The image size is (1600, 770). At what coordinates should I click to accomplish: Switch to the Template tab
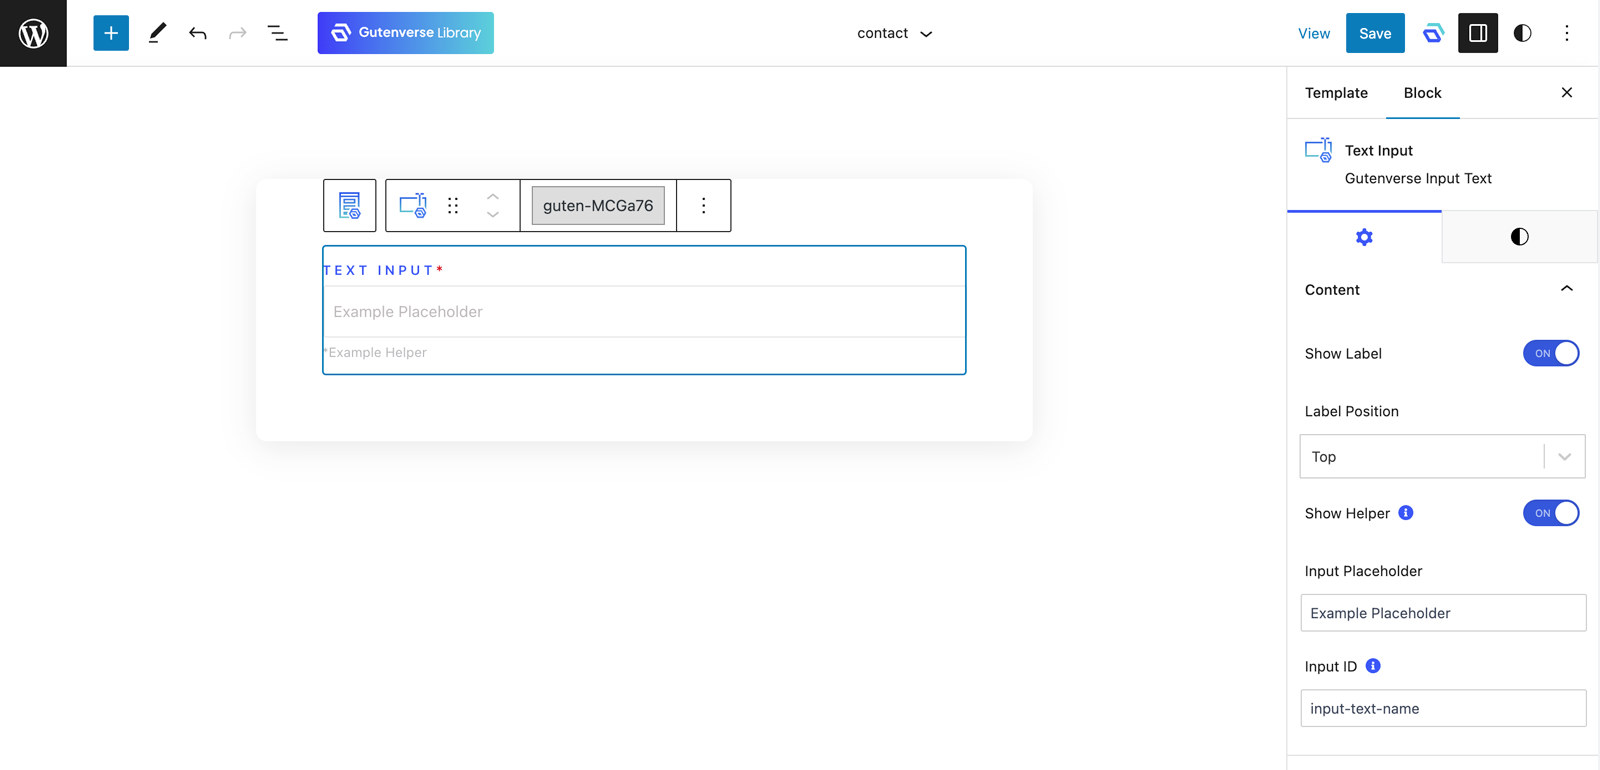click(x=1336, y=93)
